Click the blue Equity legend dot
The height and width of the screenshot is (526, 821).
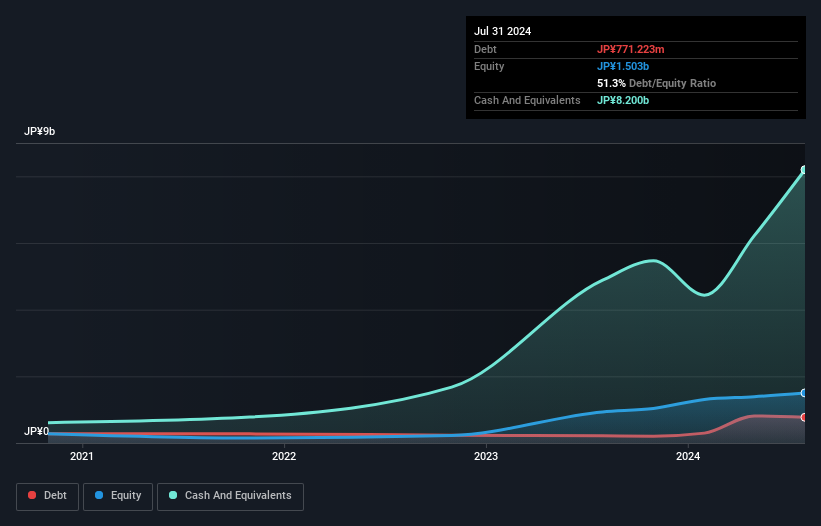pyautogui.click(x=99, y=495)
